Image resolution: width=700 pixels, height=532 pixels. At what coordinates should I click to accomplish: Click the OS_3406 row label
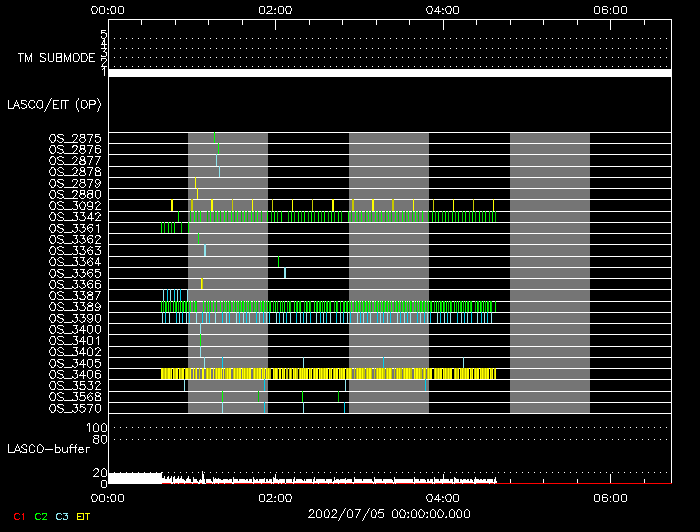click(x=74, y=374)
